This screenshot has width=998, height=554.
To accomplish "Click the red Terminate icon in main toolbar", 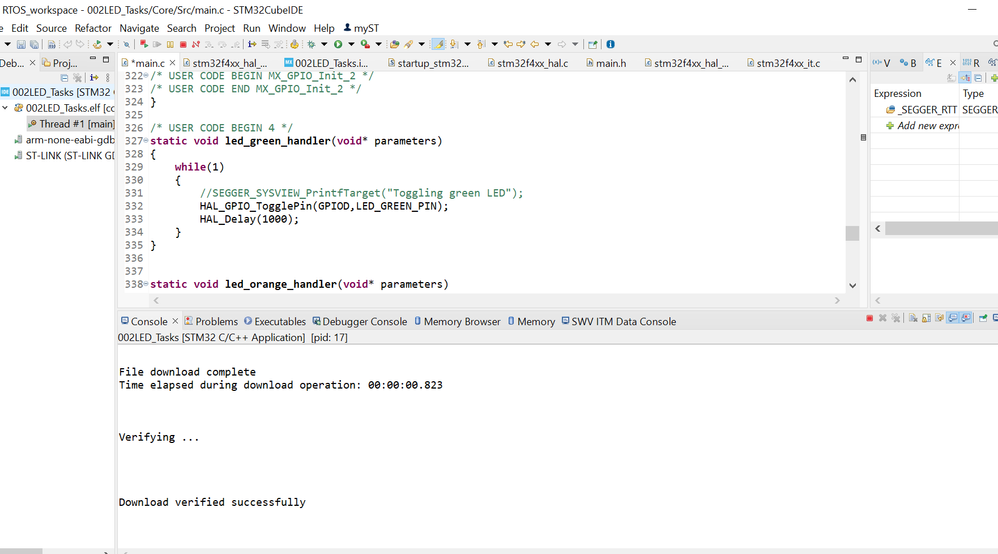I will click(x=183, y=45).
